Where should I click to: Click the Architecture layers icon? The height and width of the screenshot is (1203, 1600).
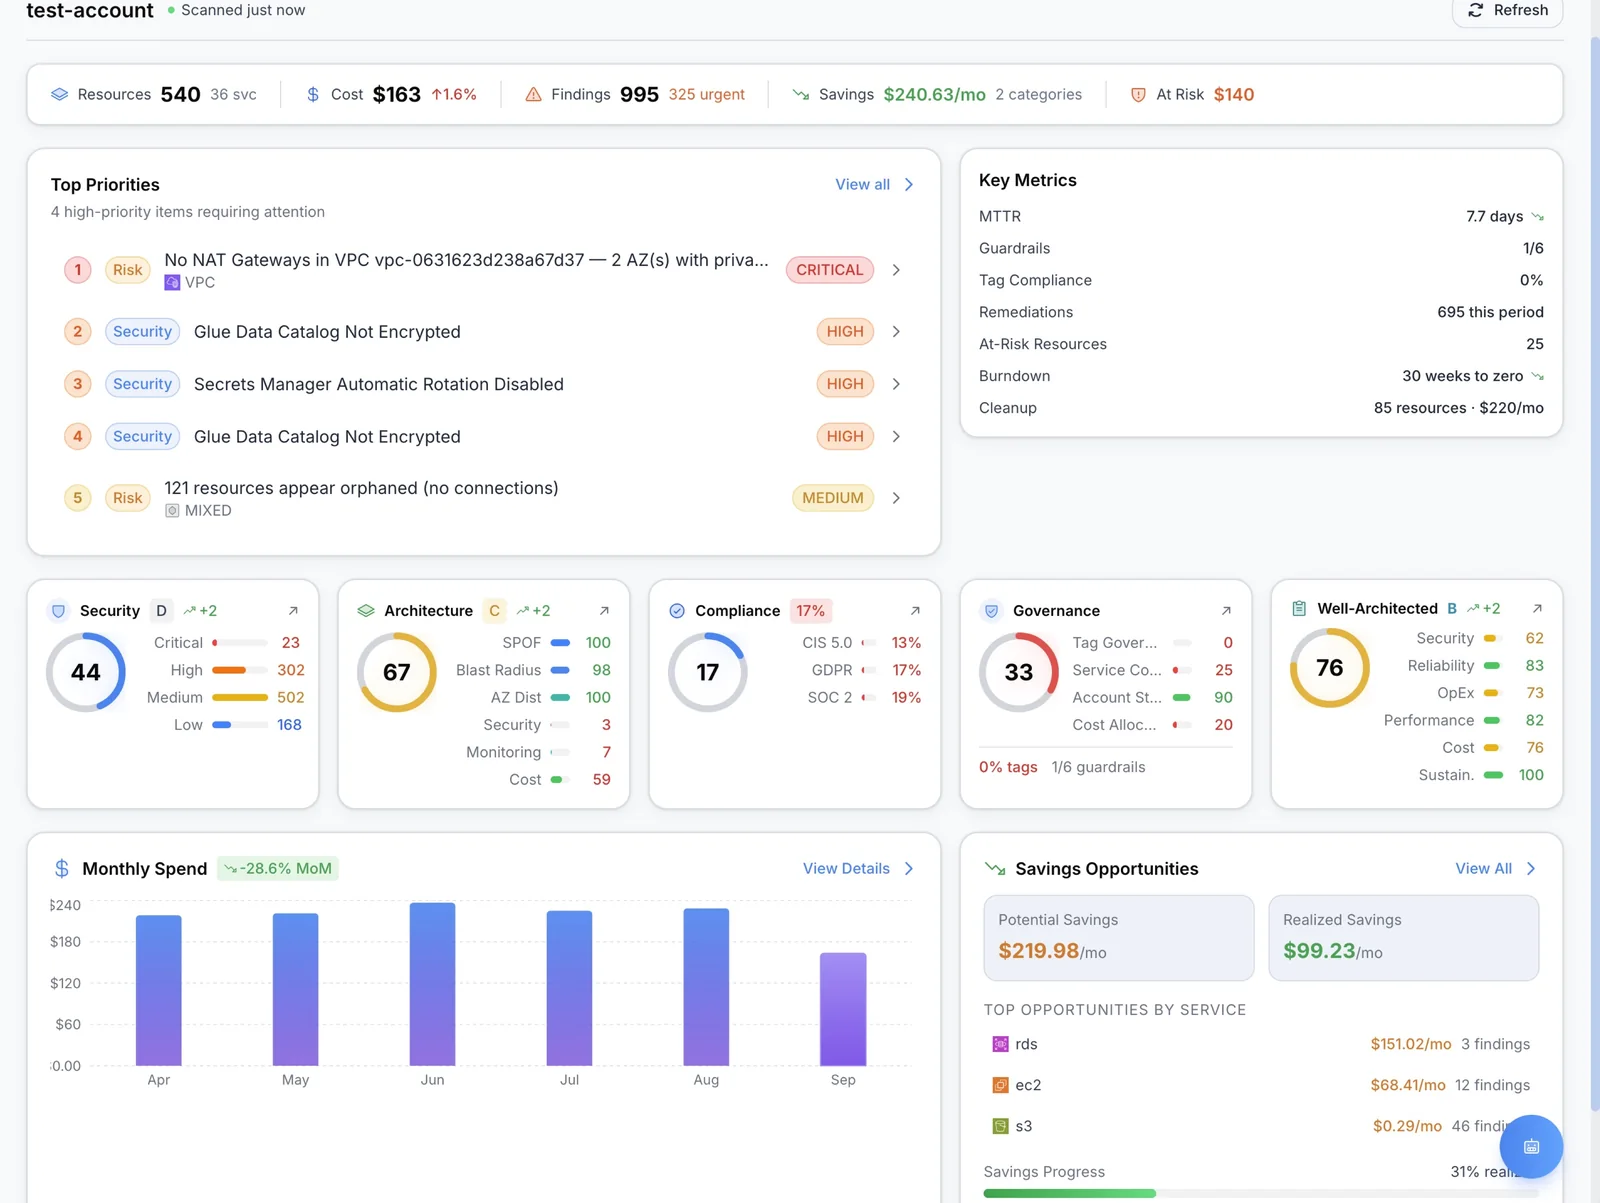coord(366,611)
